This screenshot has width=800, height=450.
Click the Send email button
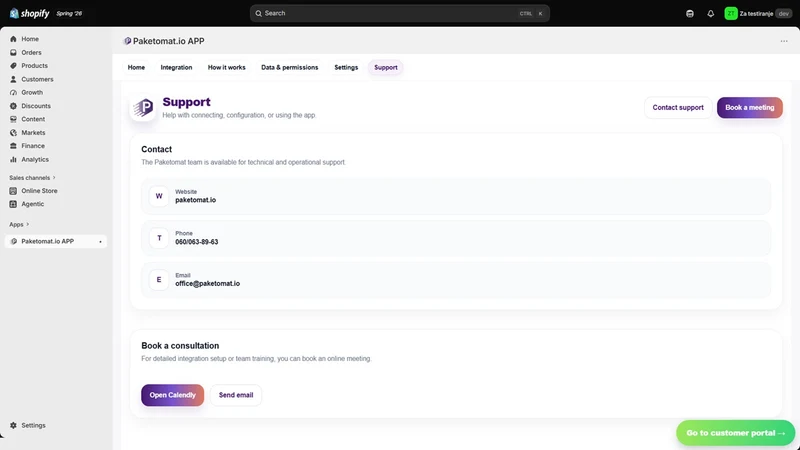point(236,395)
